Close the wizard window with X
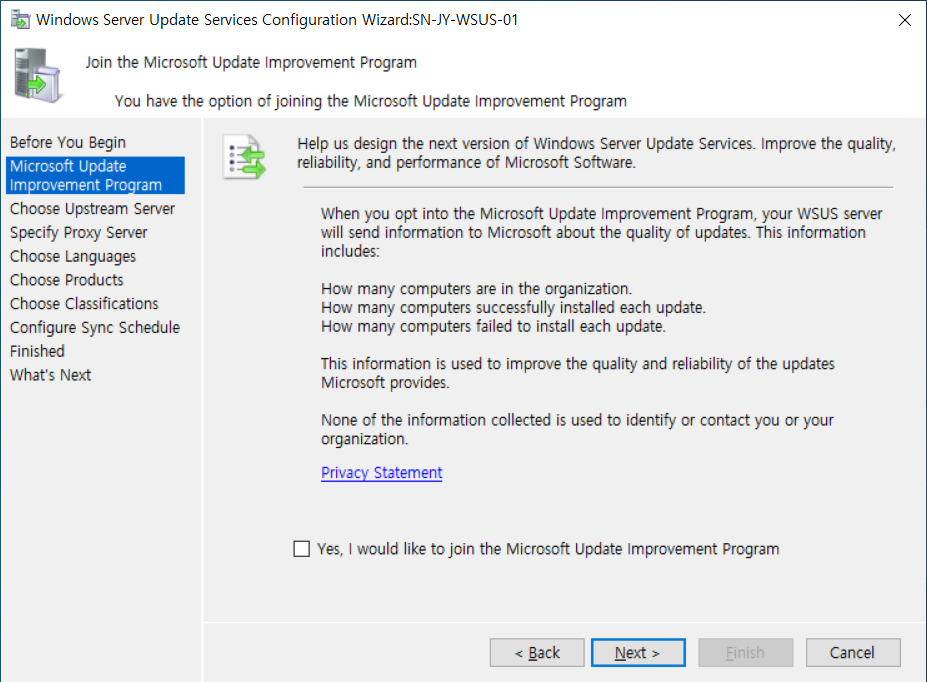This screenshot has height=682, width=927. pyautogui.click(x=905, y=20)
